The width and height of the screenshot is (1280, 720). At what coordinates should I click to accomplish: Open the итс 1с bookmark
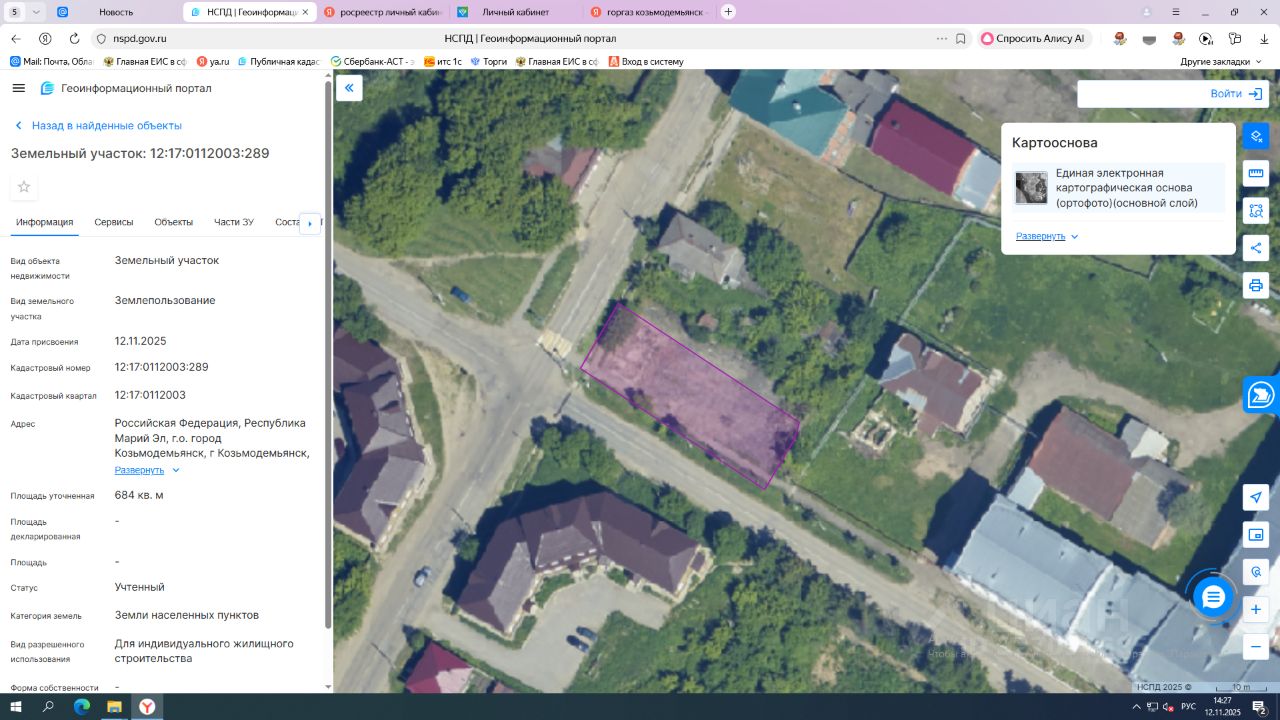pyautogui.click(x=443, y=61)
